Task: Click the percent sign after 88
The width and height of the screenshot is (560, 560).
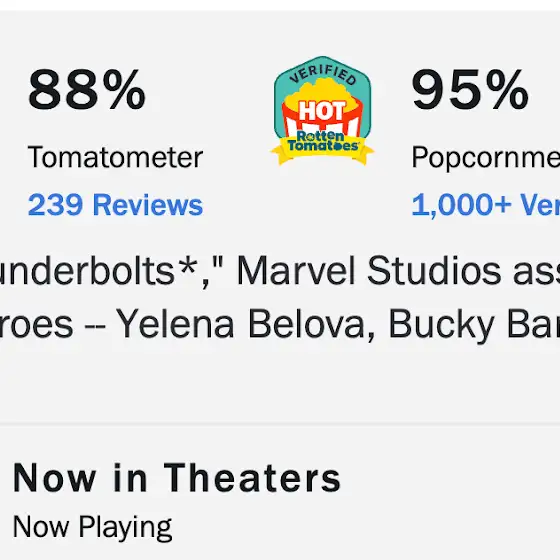Action: (x=124, y=90)
